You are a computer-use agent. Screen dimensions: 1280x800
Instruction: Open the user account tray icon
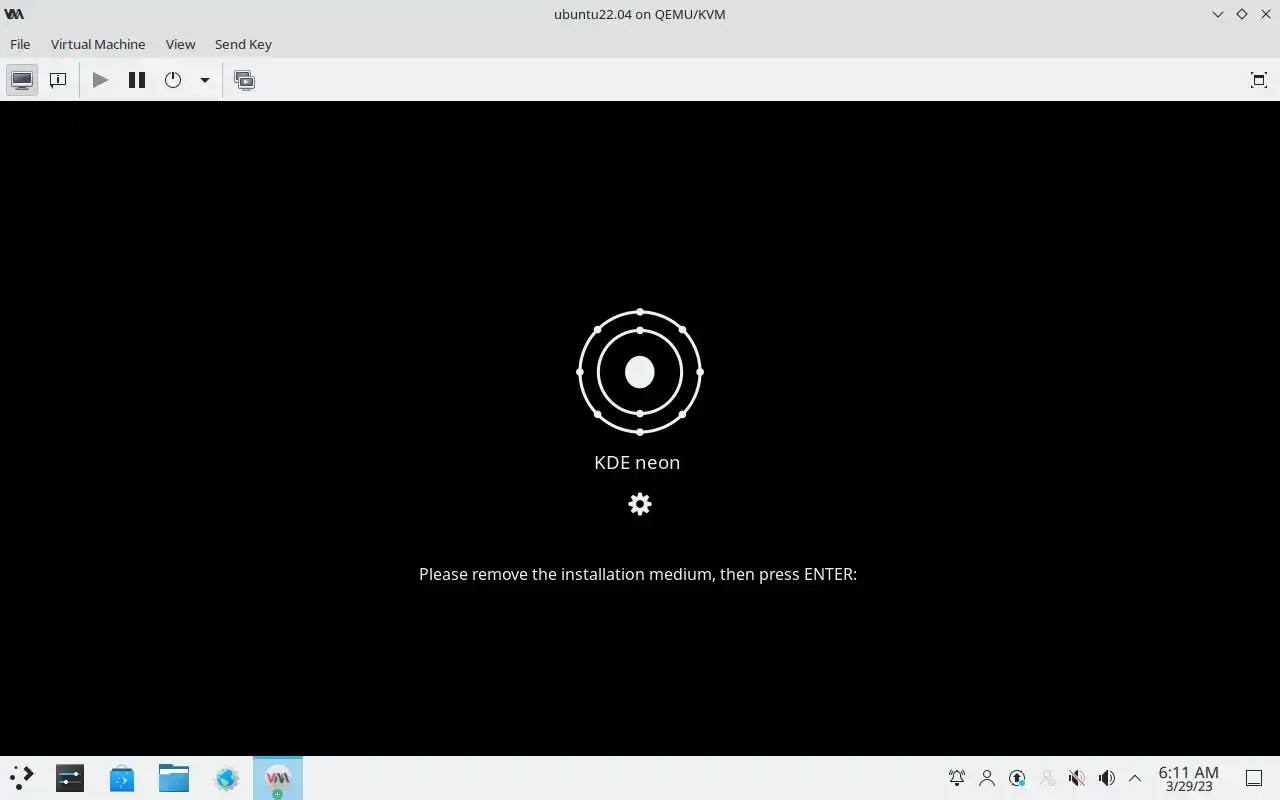(x=987, y=778)
